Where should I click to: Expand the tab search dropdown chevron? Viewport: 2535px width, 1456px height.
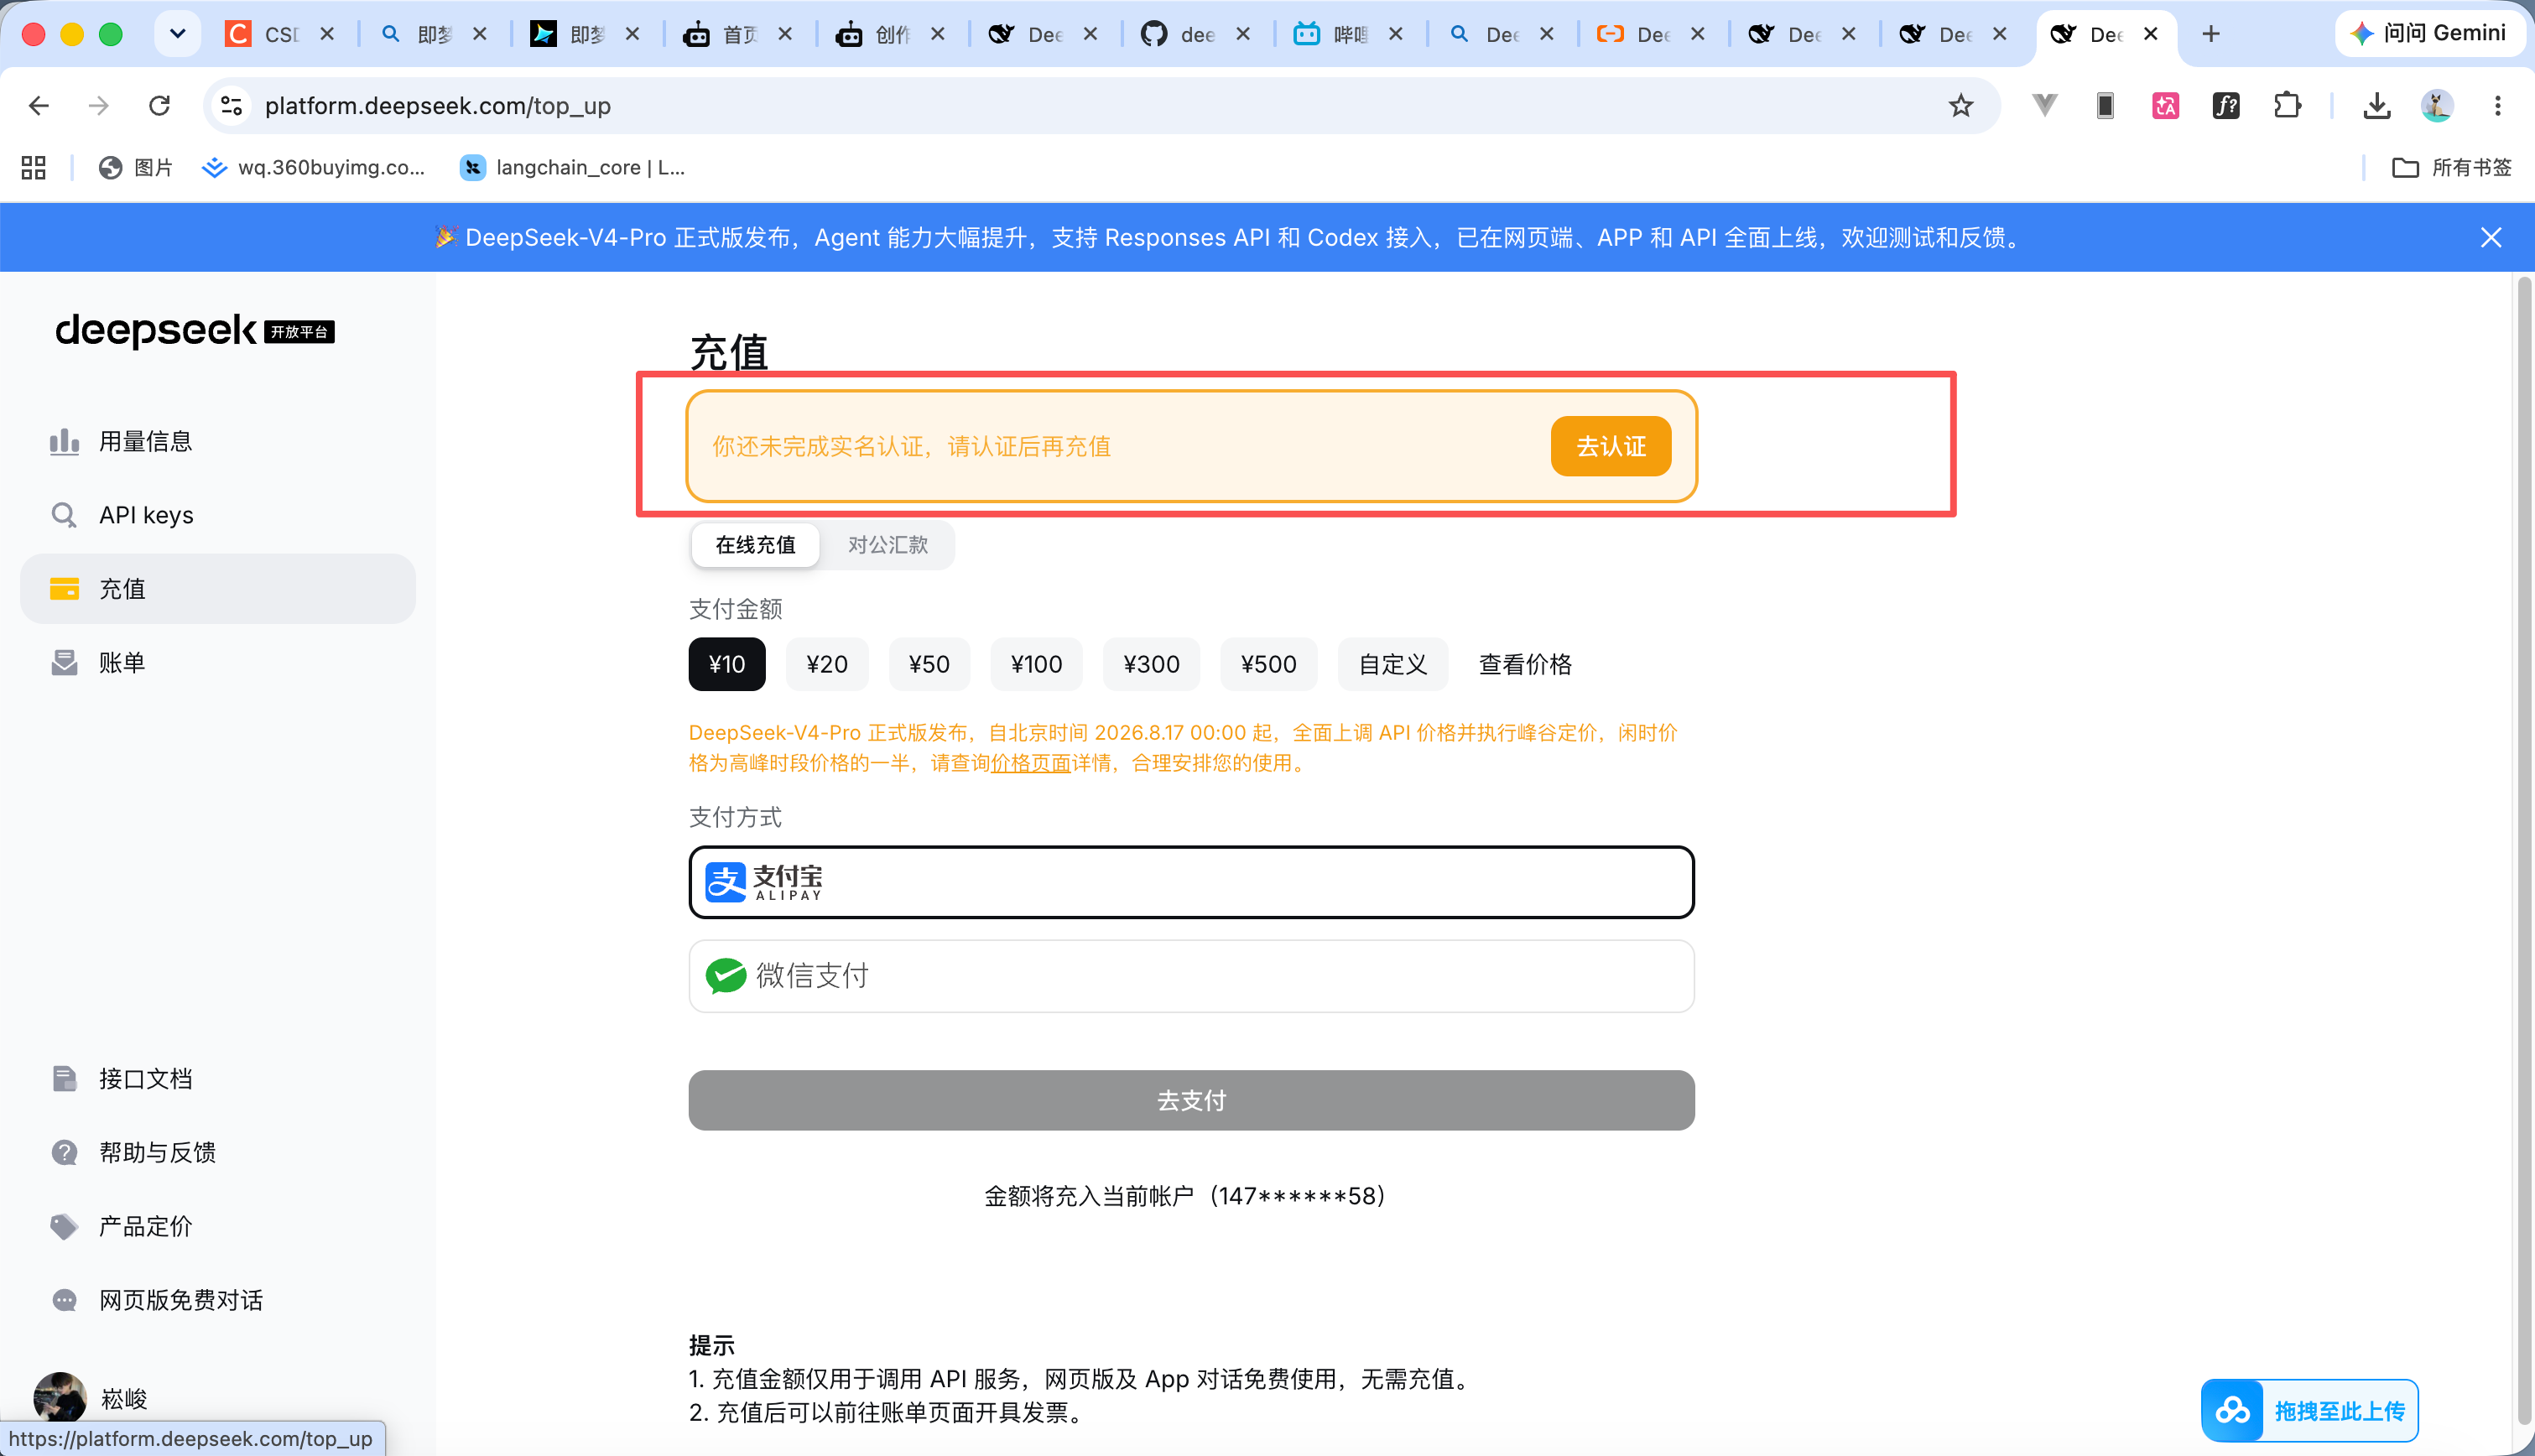(178, 34)
